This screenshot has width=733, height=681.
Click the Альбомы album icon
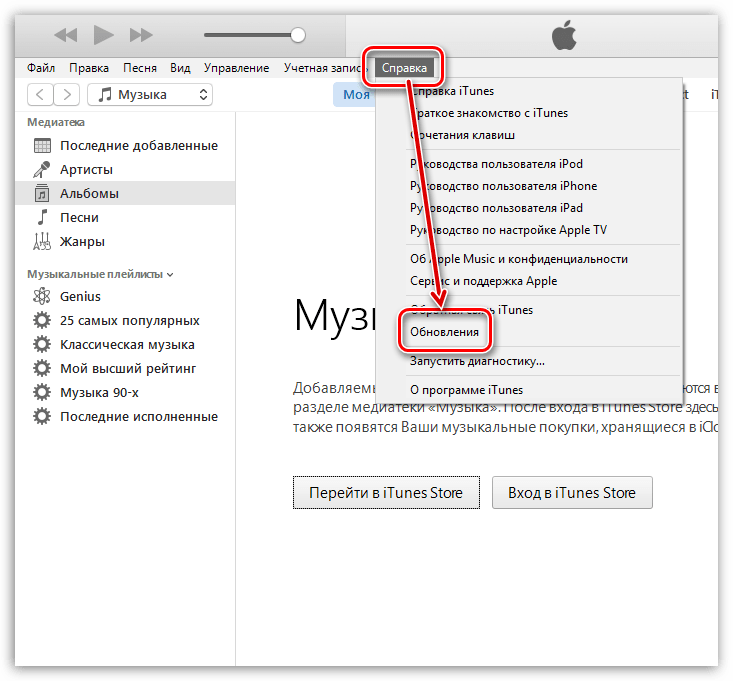tap(42, 194)
